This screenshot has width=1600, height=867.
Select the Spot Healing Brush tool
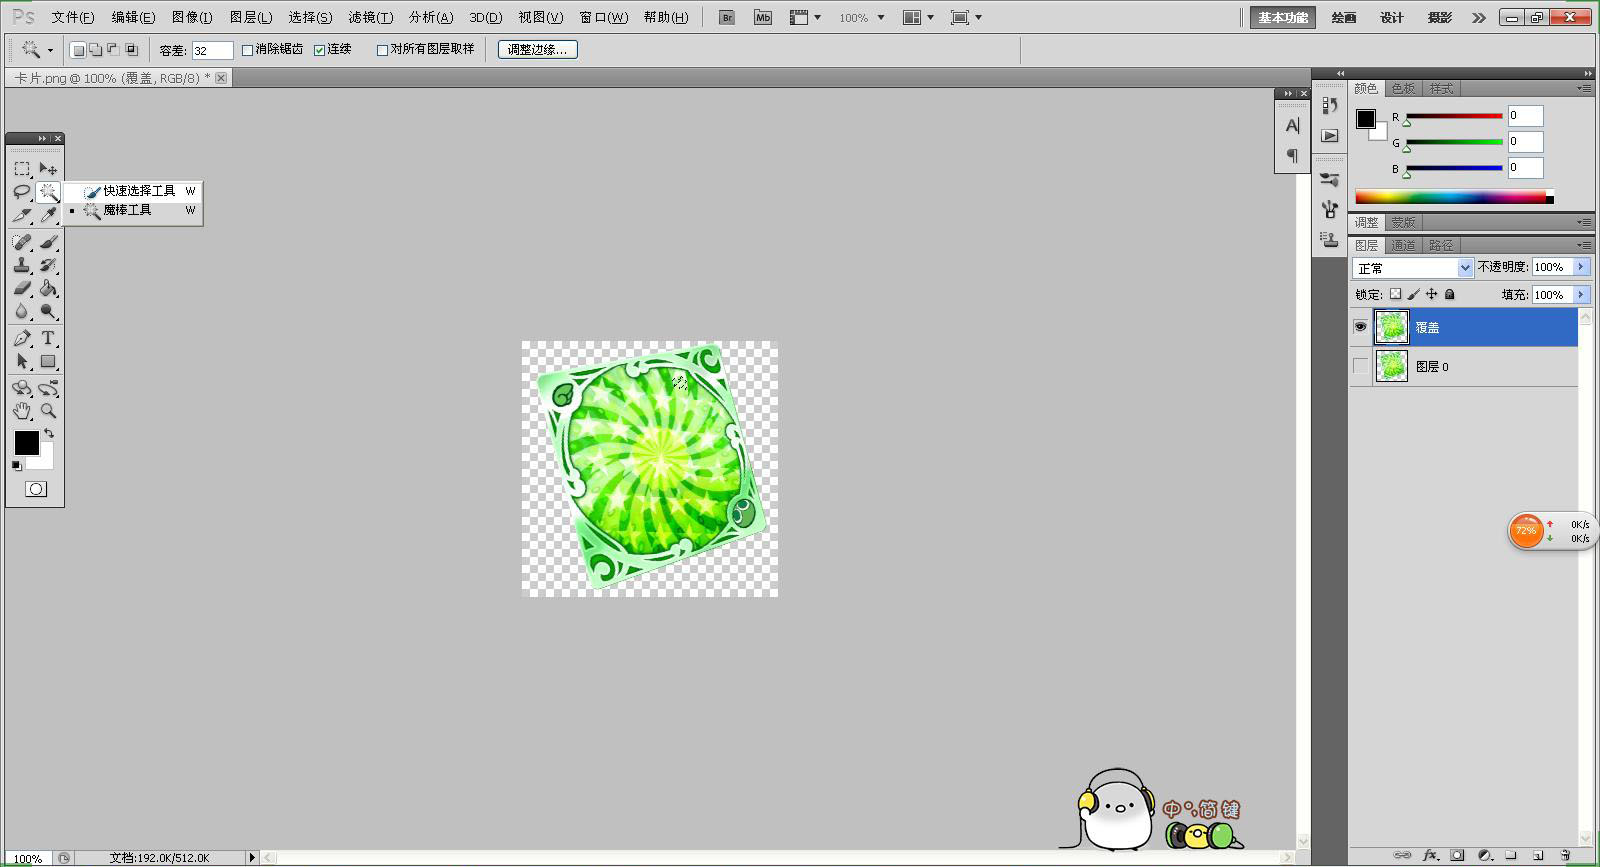(22, 243)
